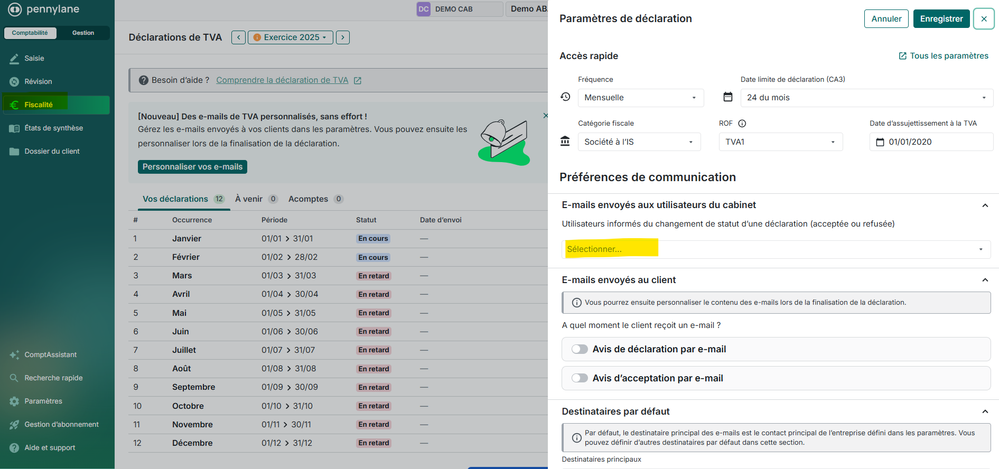Click the Recherche rapide search icon
Viewport: 999px width, 469px height.
click(14, 378)
